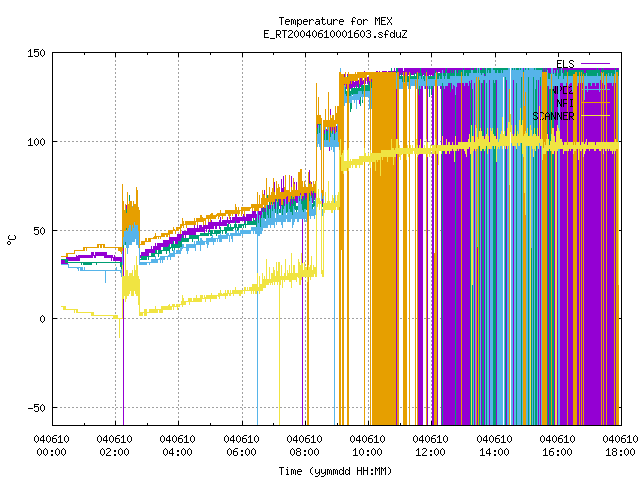This screenshot has width=640, height=480.
Task: Click the SCANNER legend label
Action: (553, 116)
